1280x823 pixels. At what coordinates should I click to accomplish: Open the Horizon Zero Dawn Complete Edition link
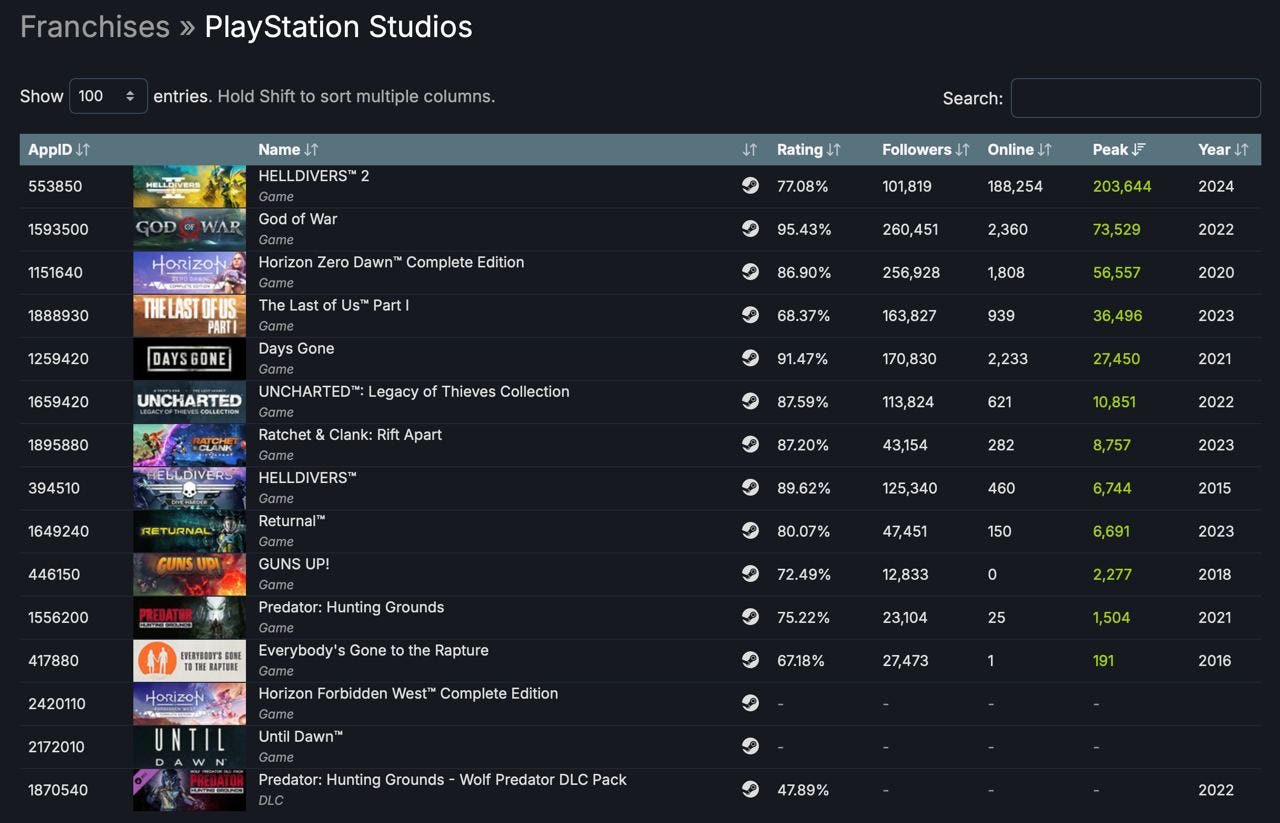point(391,262)
